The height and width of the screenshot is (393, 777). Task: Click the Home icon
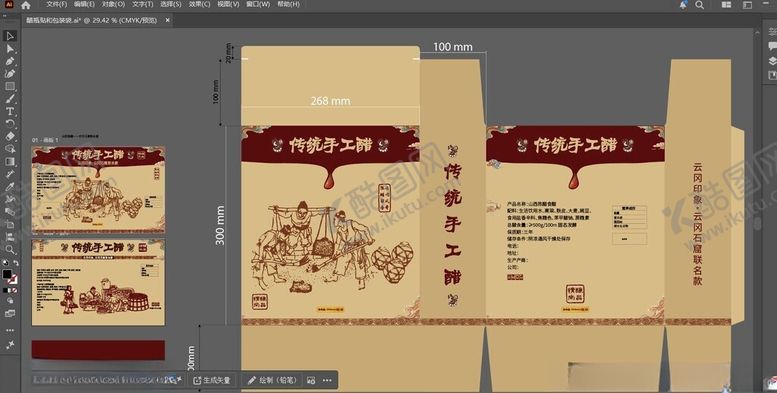click(26, 5)
